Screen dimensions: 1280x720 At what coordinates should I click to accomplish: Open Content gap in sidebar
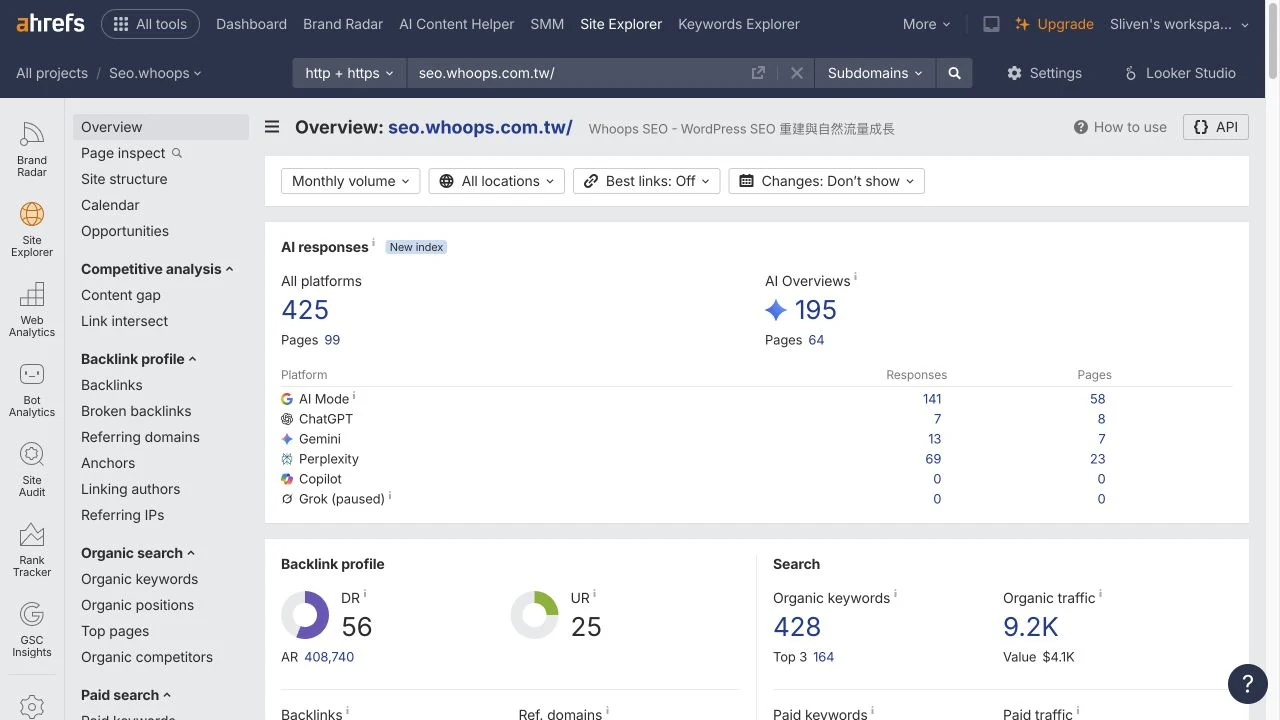(121, 295)
